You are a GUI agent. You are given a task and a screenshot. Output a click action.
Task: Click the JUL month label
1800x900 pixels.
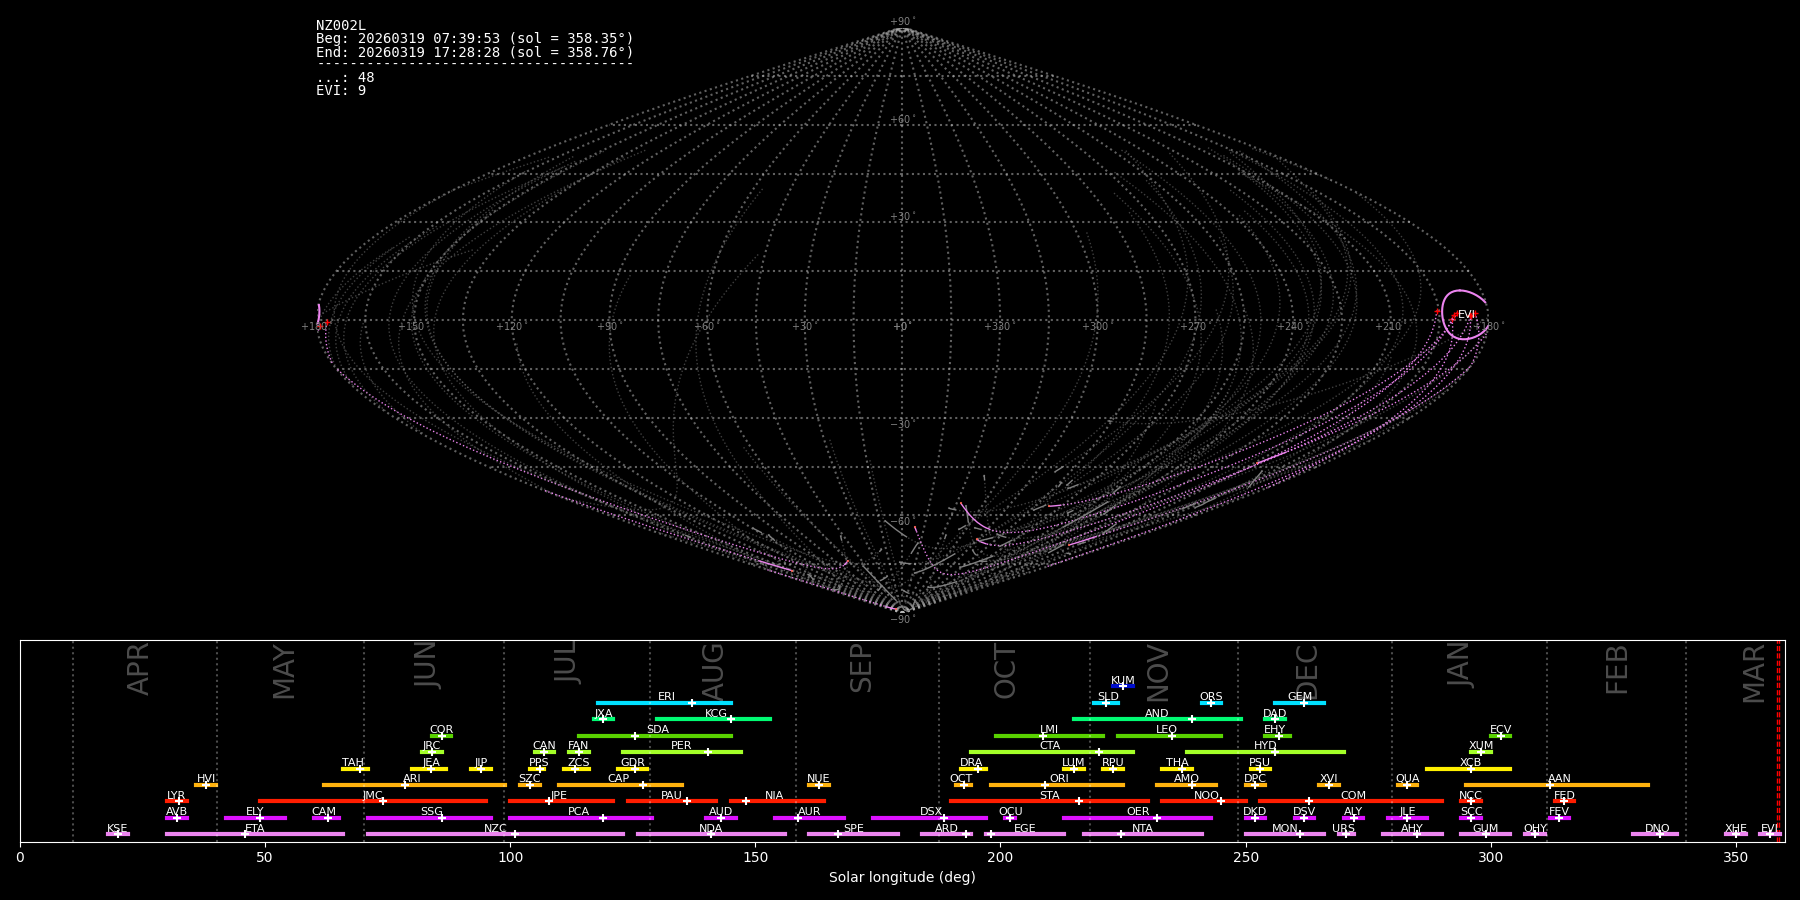coord(566,662)
